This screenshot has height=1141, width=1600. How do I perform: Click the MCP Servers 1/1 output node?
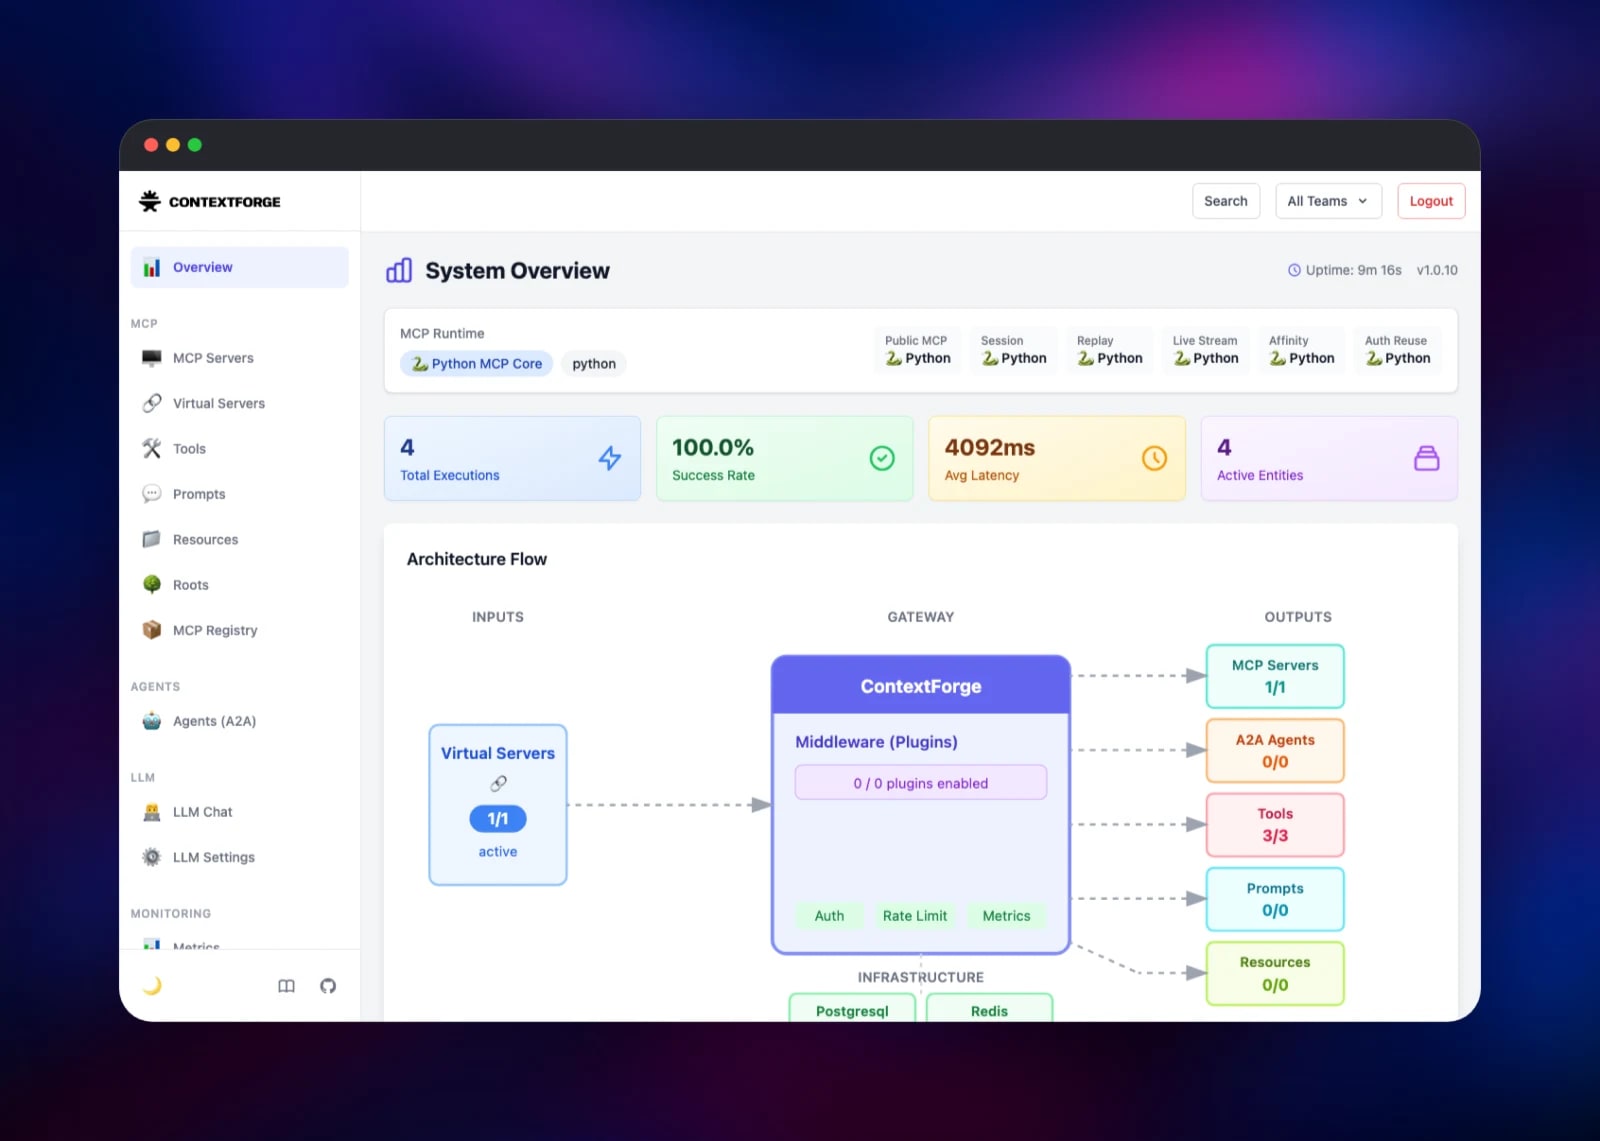pyautogui.click(x=1275, y=676)
